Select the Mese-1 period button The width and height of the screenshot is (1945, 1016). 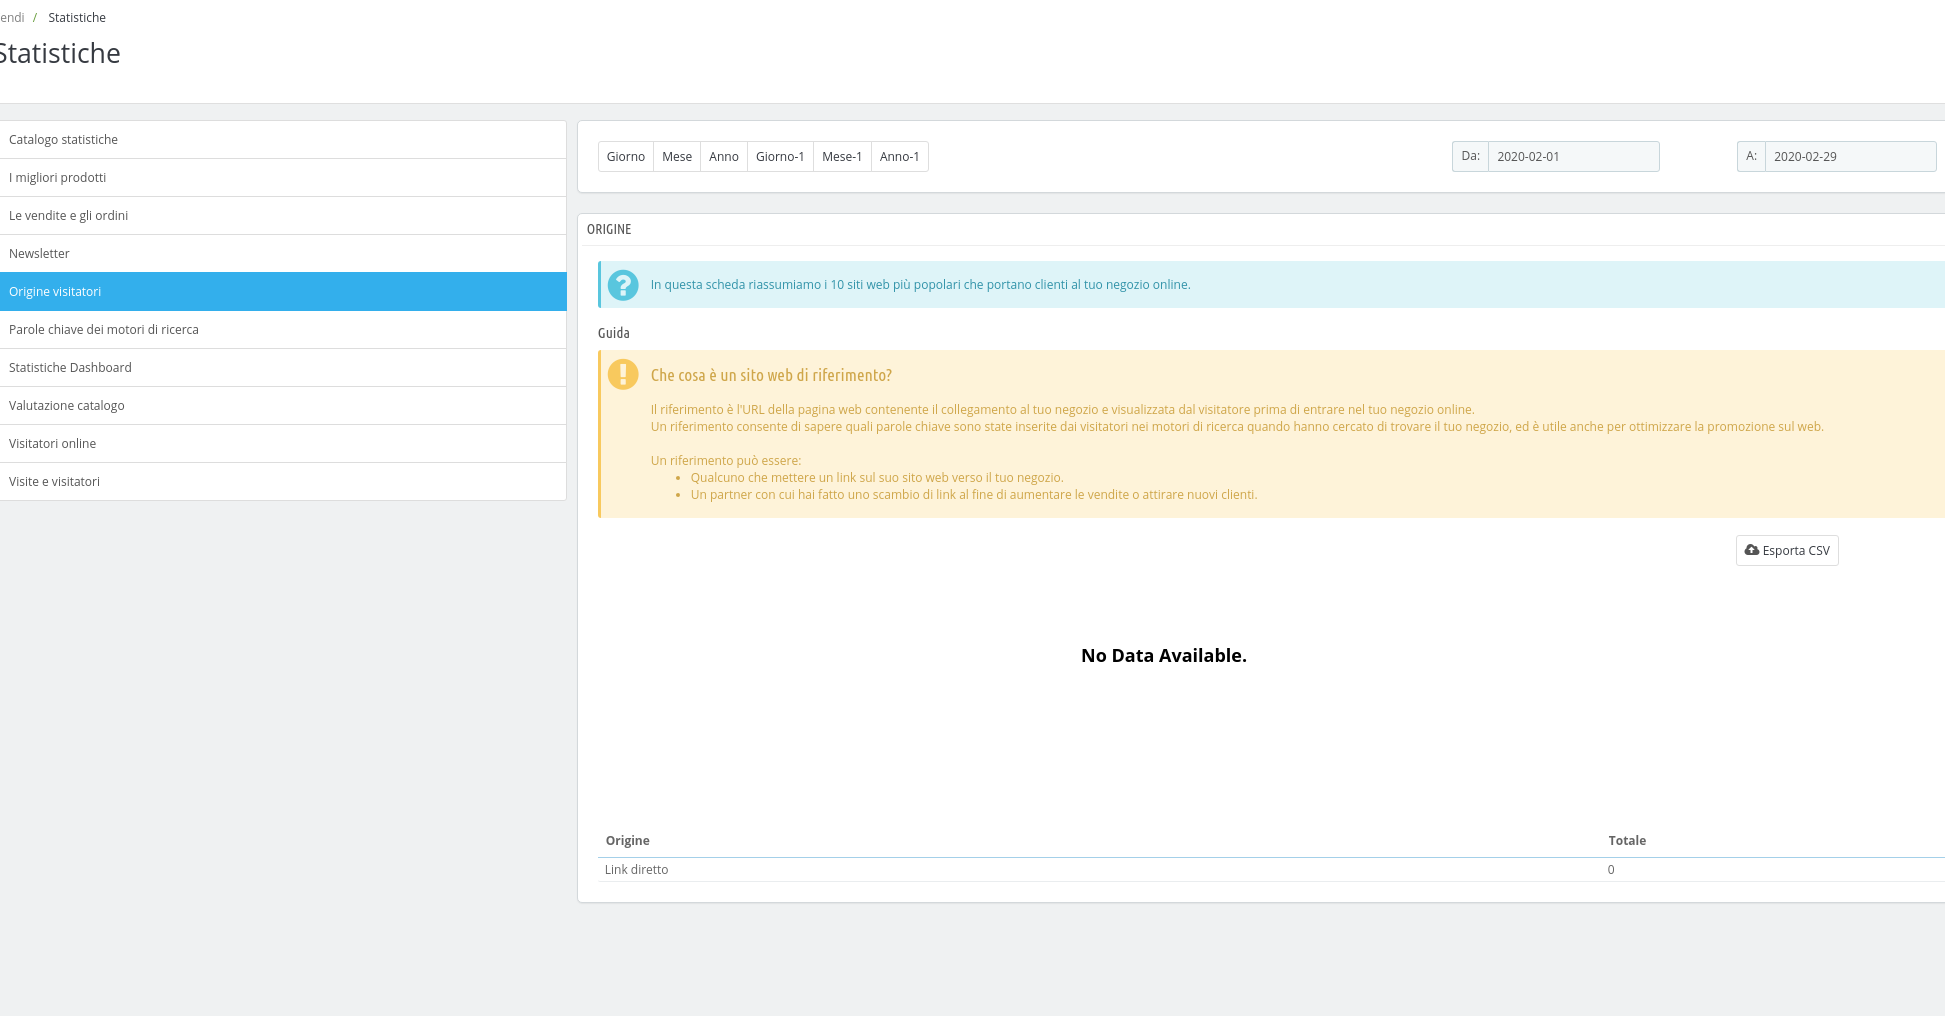(x=841, y=156)
